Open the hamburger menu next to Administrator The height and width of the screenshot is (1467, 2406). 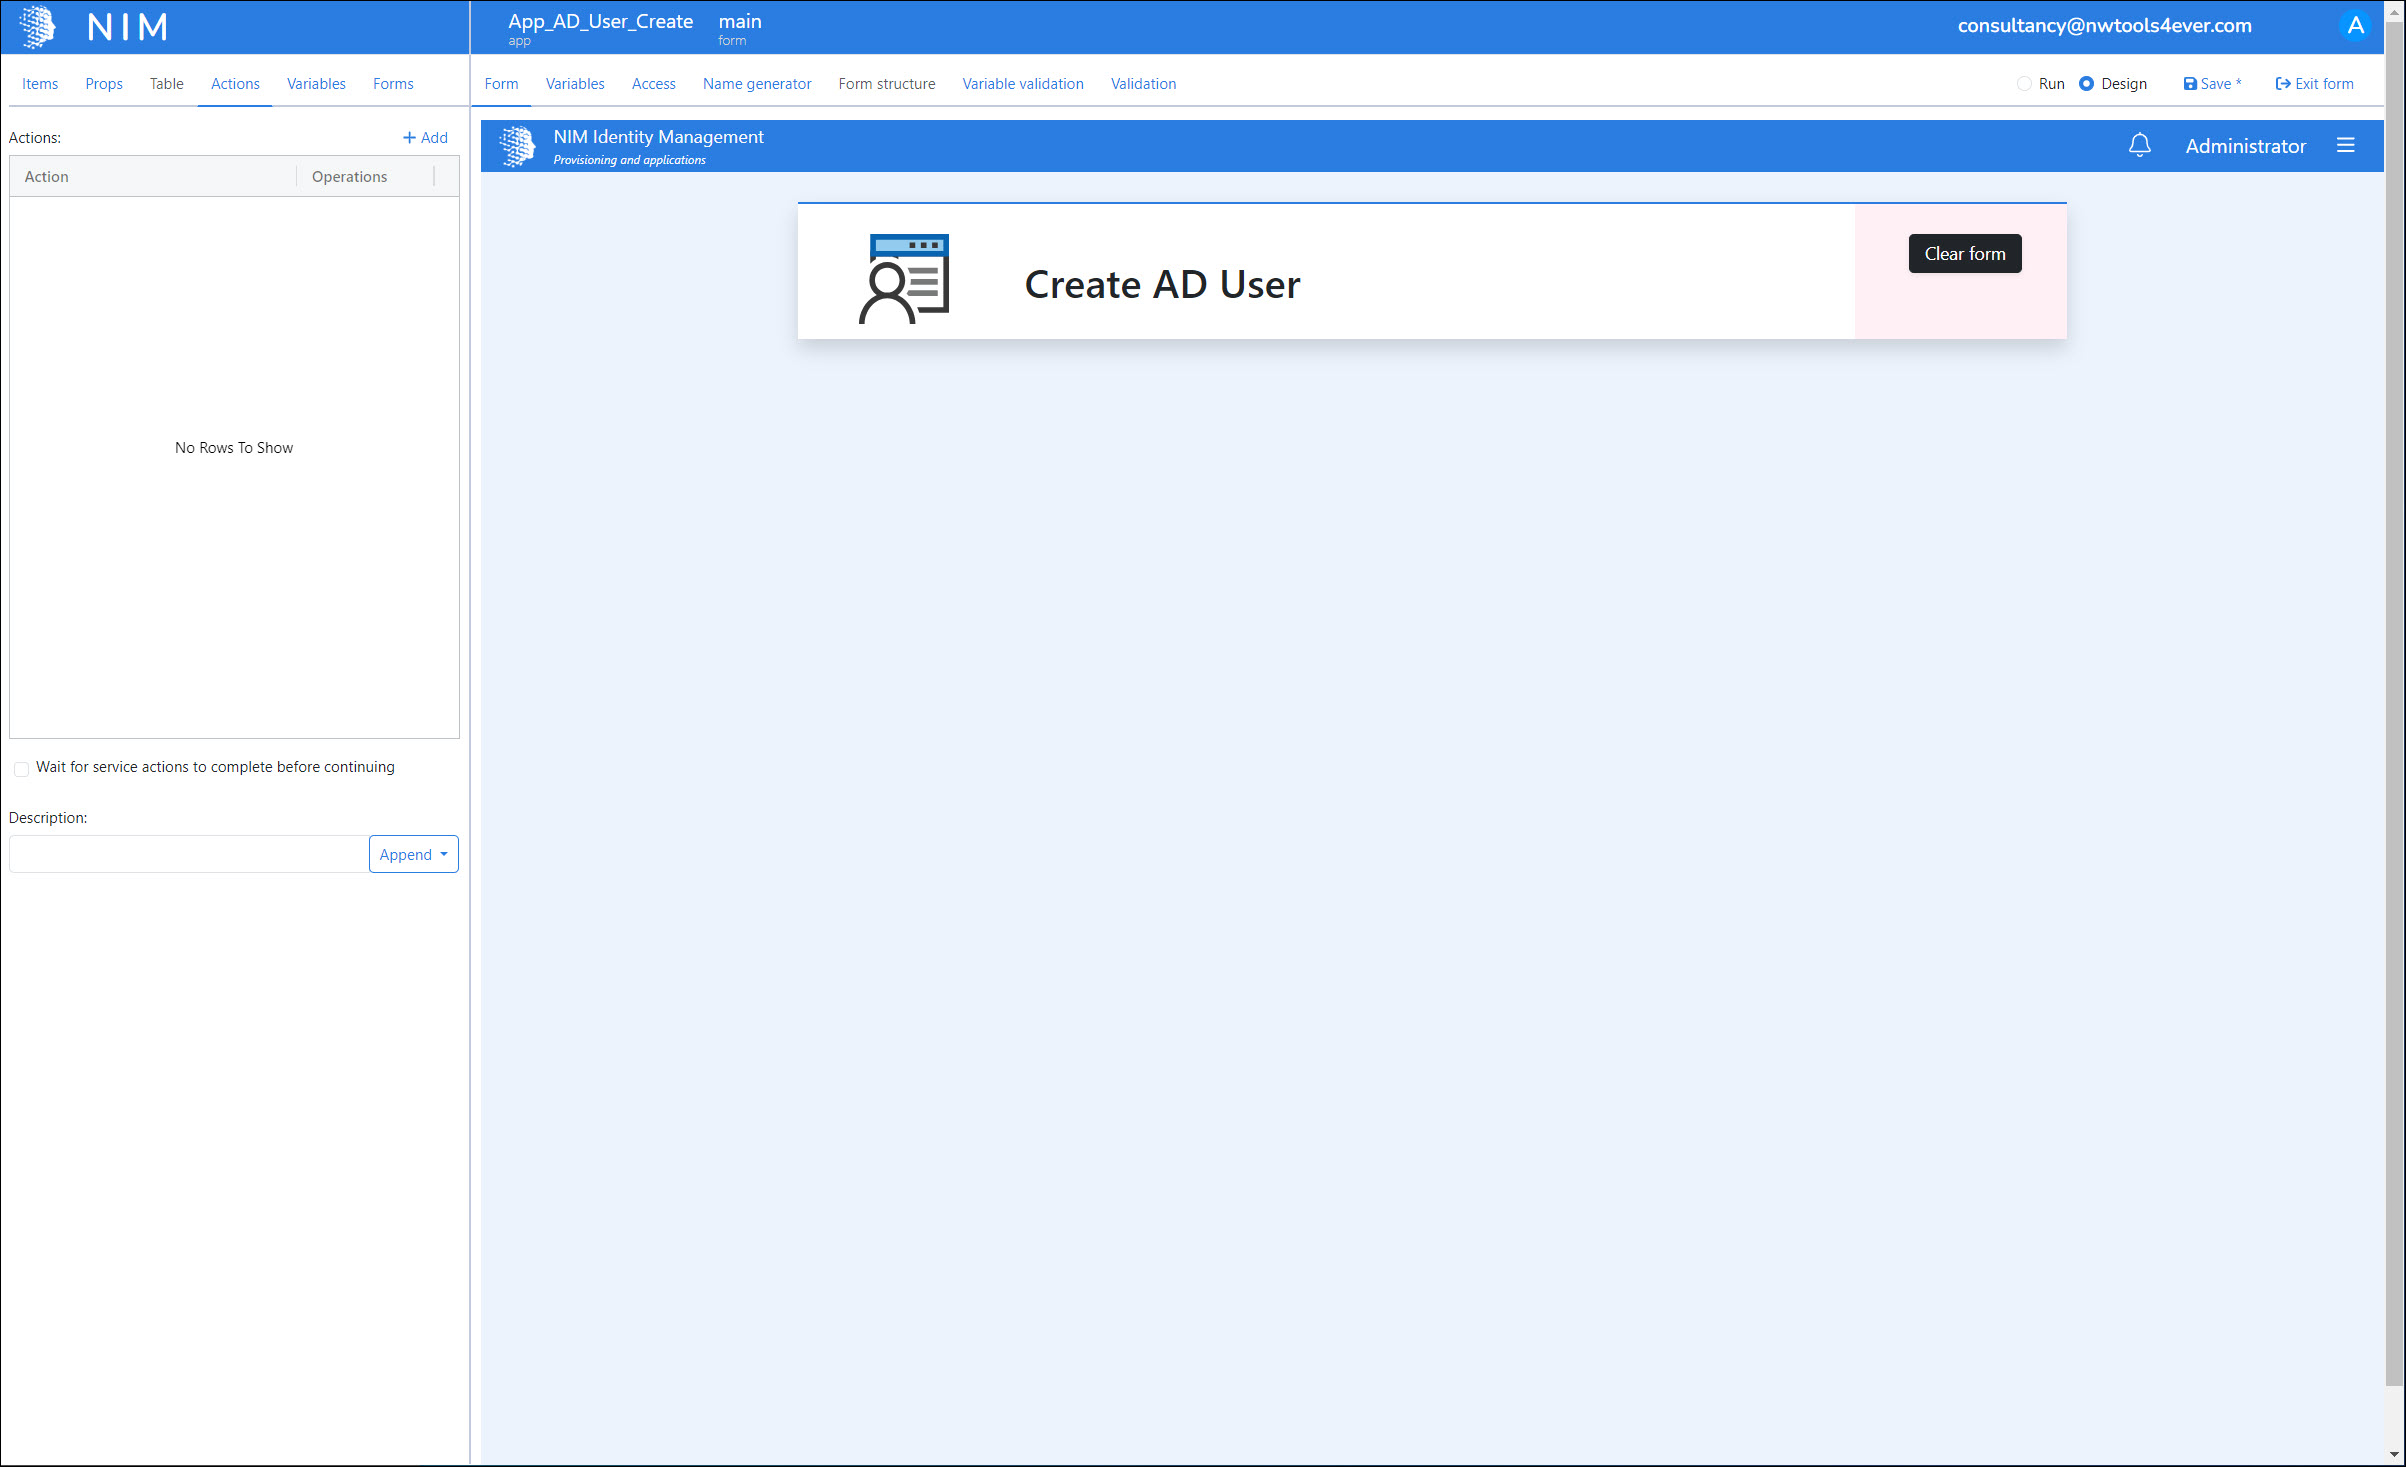coord(2345,146)
